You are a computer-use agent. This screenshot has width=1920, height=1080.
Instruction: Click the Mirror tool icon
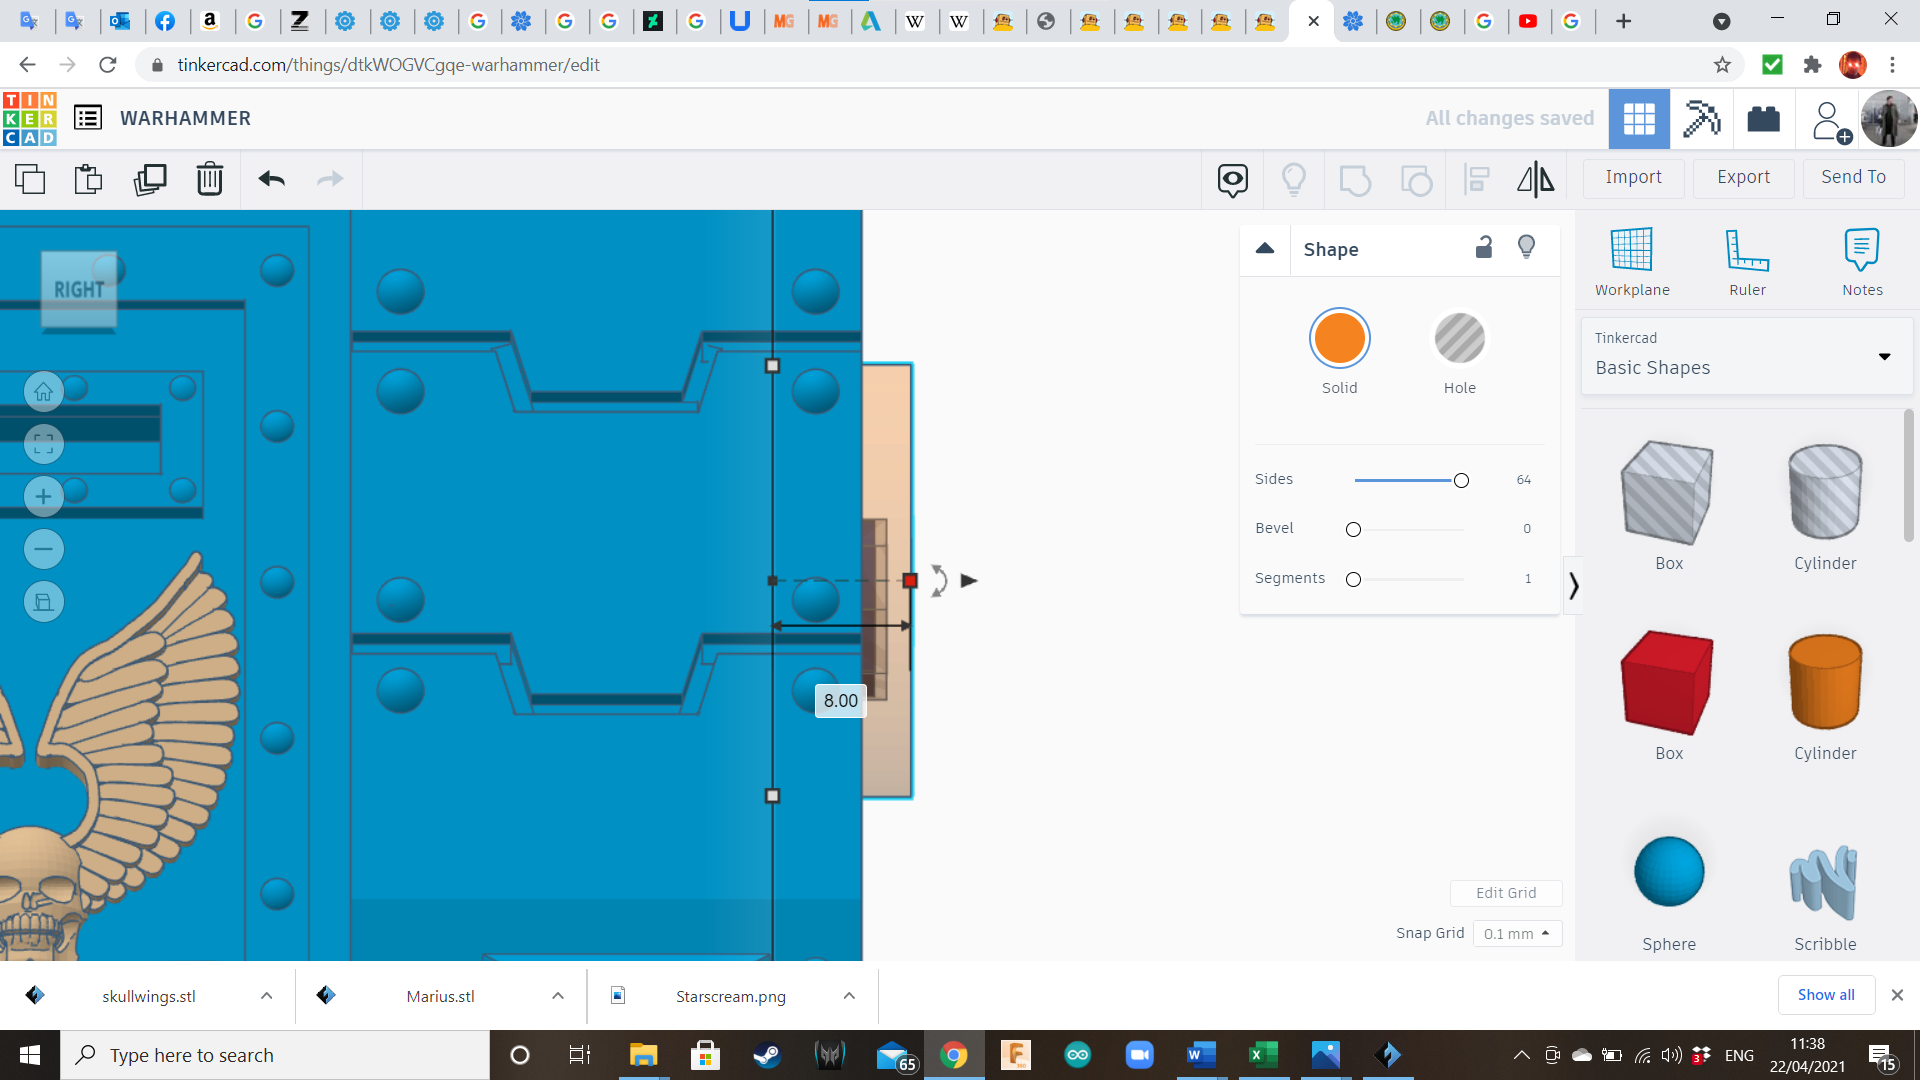1535,179
